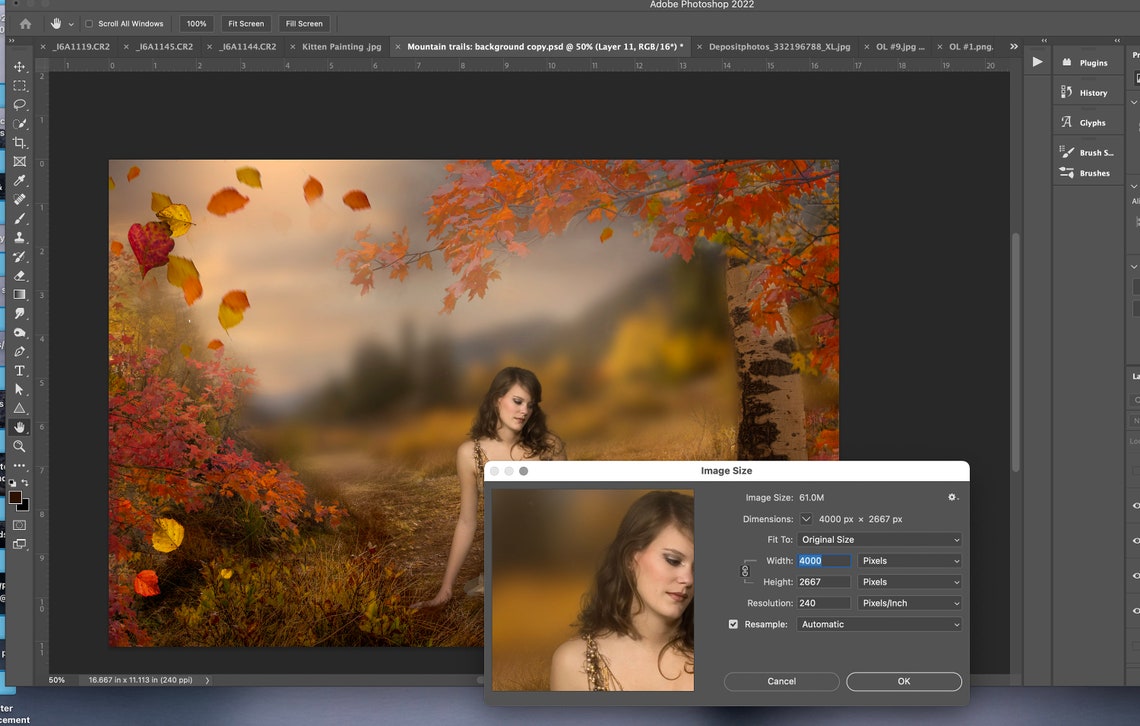
Task: Confirm resize with the OK button
Action: coord(903,681)
